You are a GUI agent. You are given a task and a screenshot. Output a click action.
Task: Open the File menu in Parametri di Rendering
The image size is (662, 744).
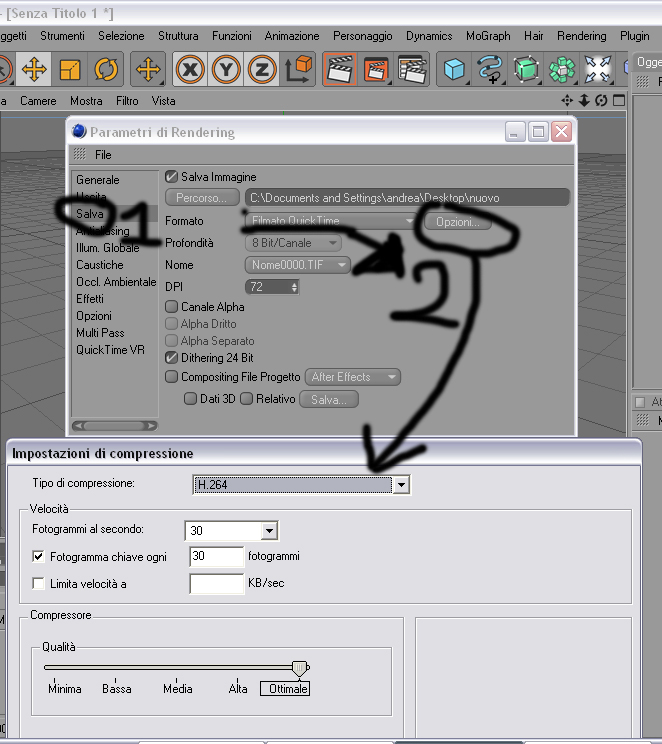(103, 155)
